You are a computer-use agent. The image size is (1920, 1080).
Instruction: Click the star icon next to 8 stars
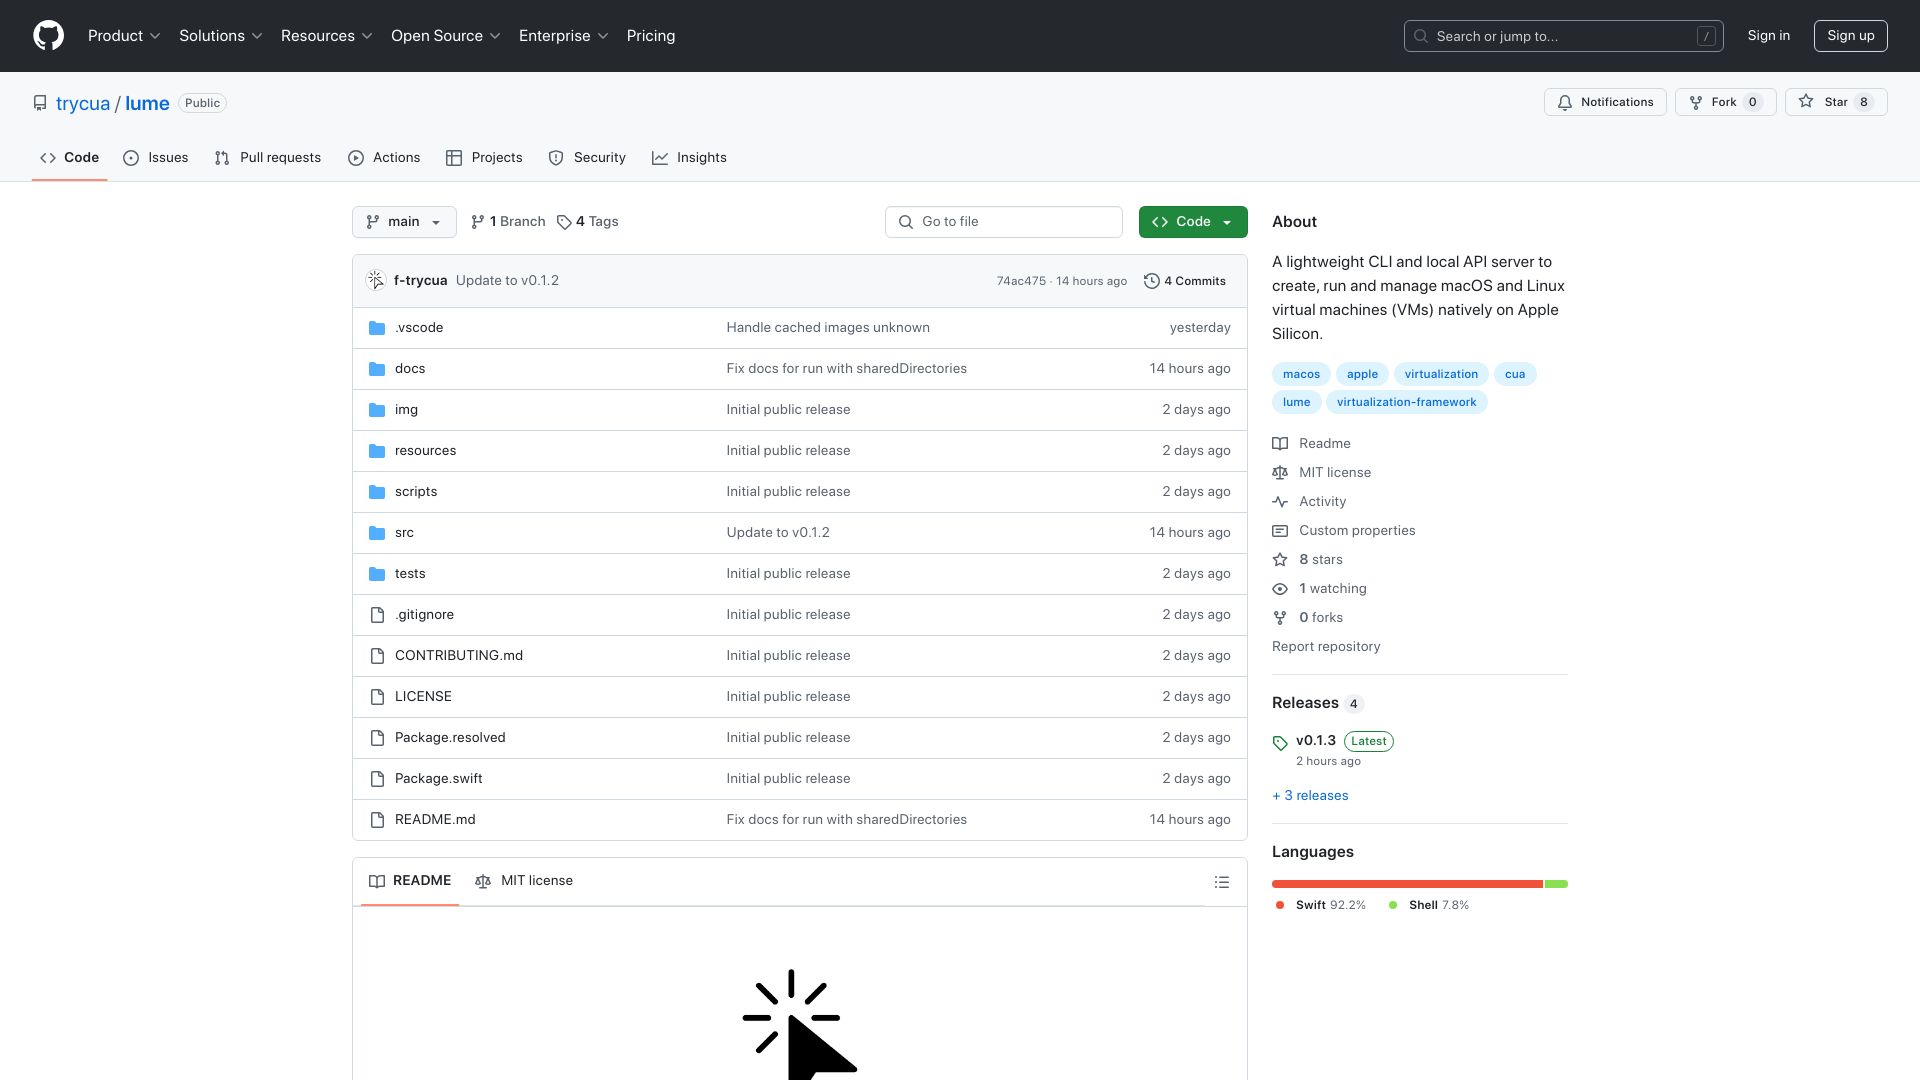tap(1280, 560)
